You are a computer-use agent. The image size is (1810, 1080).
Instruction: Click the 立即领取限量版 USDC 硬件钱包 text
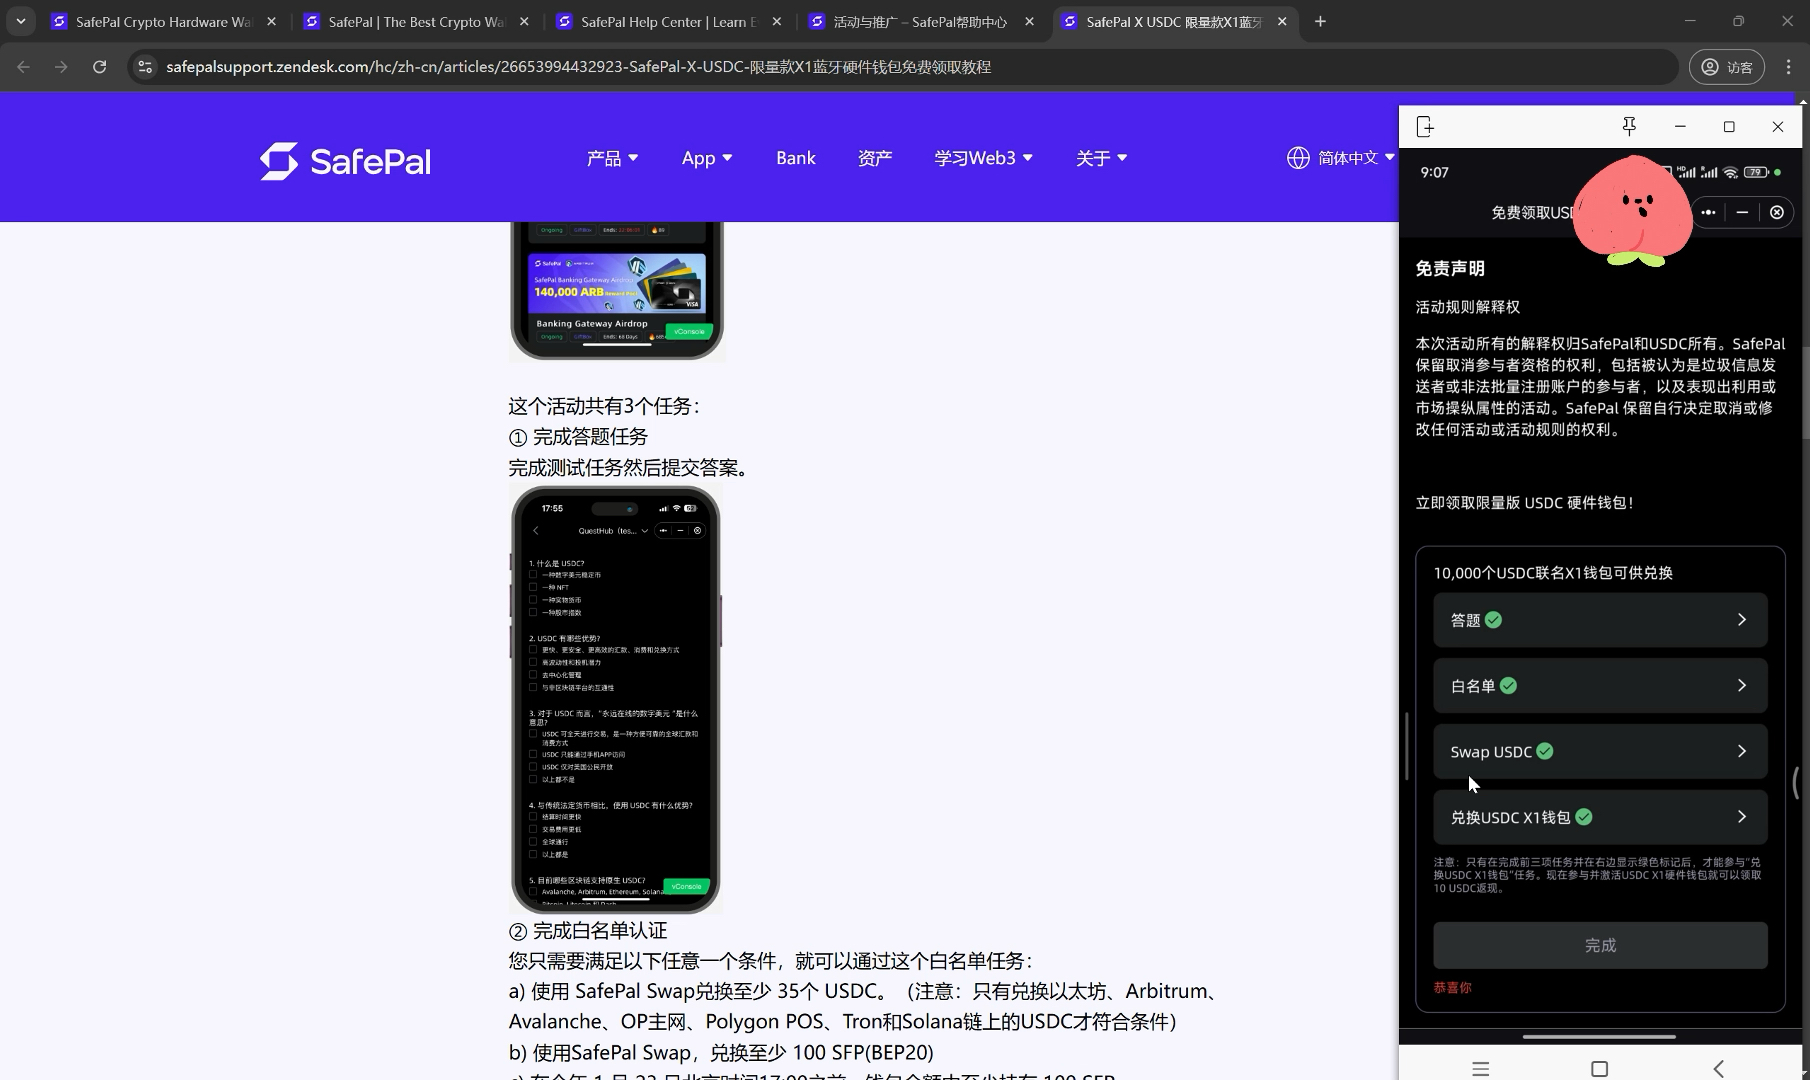tap(1524, 503)
